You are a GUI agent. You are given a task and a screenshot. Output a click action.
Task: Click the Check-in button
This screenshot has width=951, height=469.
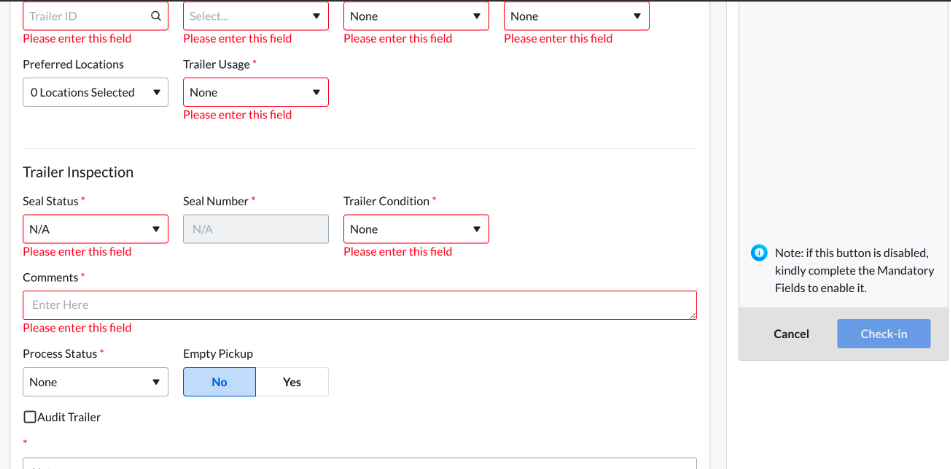tap(883, 334)
